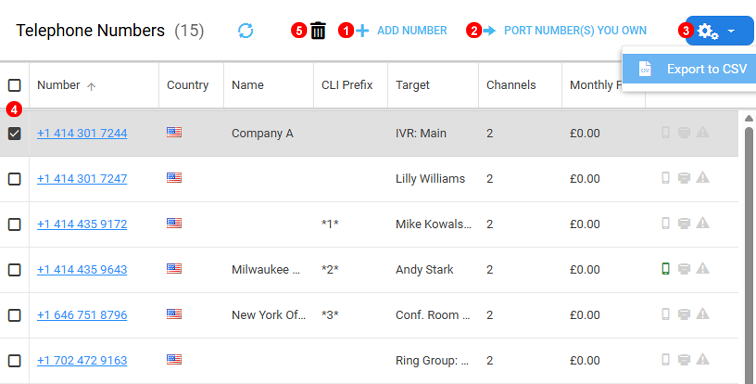The image size is (756, 384).
Task: Check the box for +1 414 435 9172
Action: click(x=14, y=224)
